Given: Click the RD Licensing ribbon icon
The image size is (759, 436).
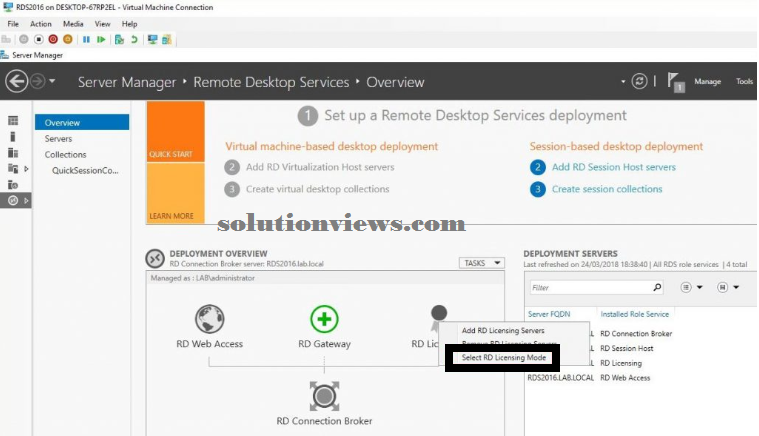Looking at the screenshot, I should tap(439, 317).
